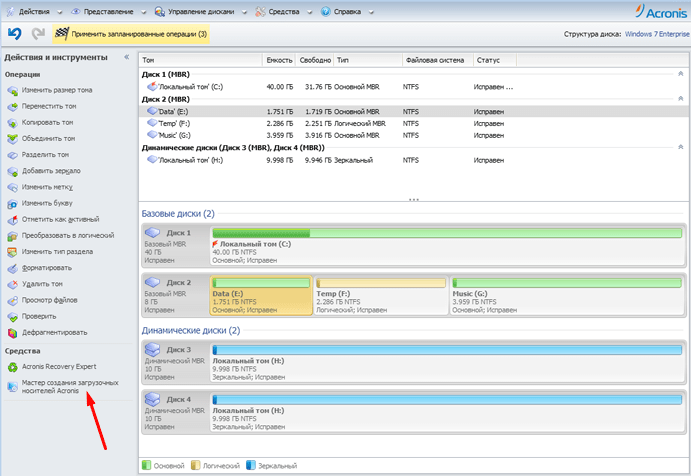Click the Диск 3 dynamic disk icon
Image resolution: width=691 pixels, height=476 pixels.
(152, 350)
